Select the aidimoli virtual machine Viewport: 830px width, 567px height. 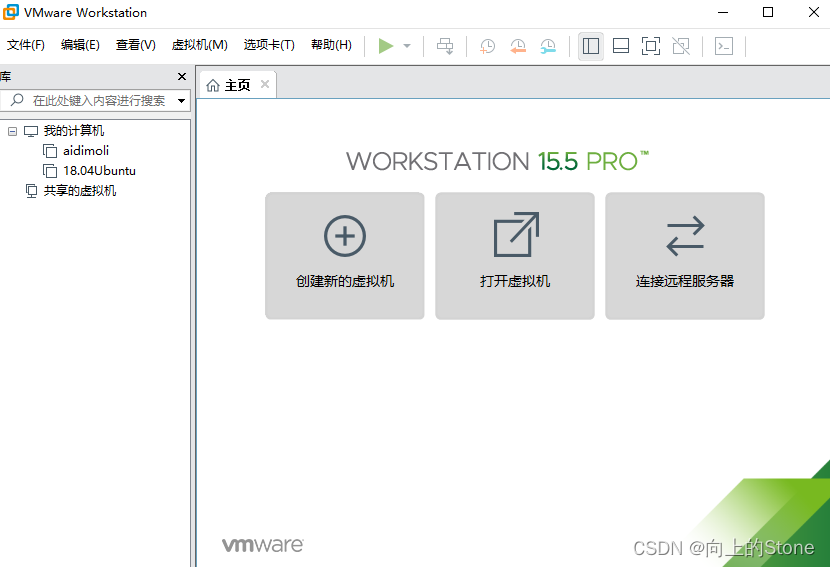(86, 151)
